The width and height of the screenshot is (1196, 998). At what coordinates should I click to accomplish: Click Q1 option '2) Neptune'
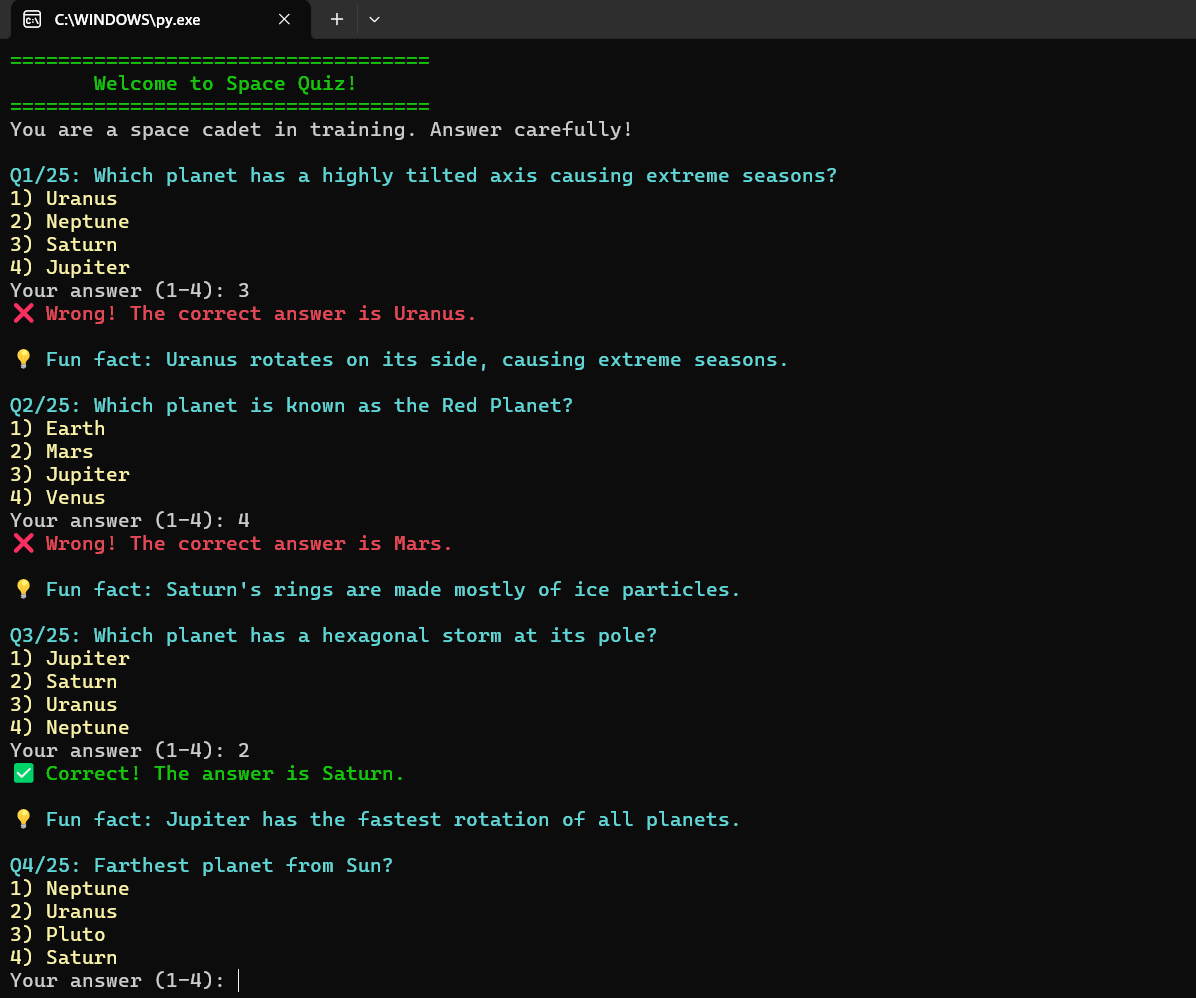point(69,221)
